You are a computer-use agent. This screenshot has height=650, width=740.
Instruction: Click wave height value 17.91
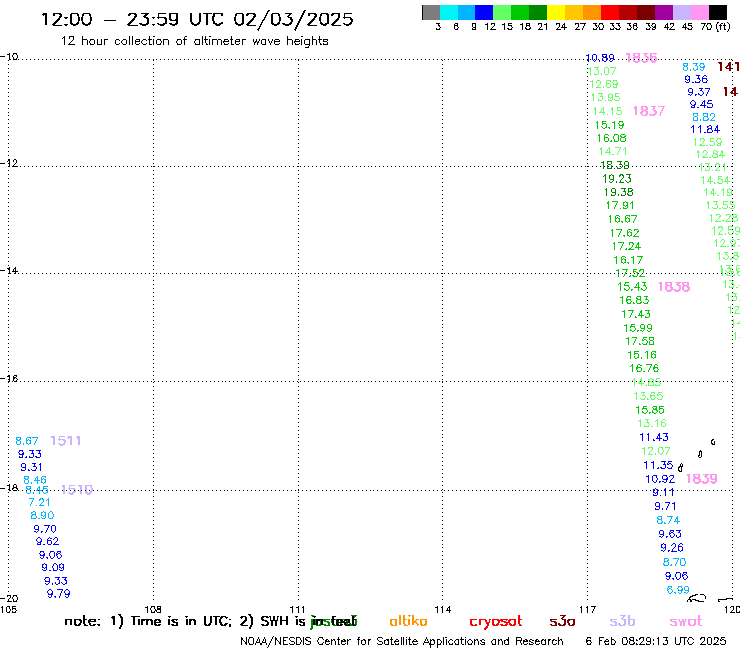click(620, 205)
